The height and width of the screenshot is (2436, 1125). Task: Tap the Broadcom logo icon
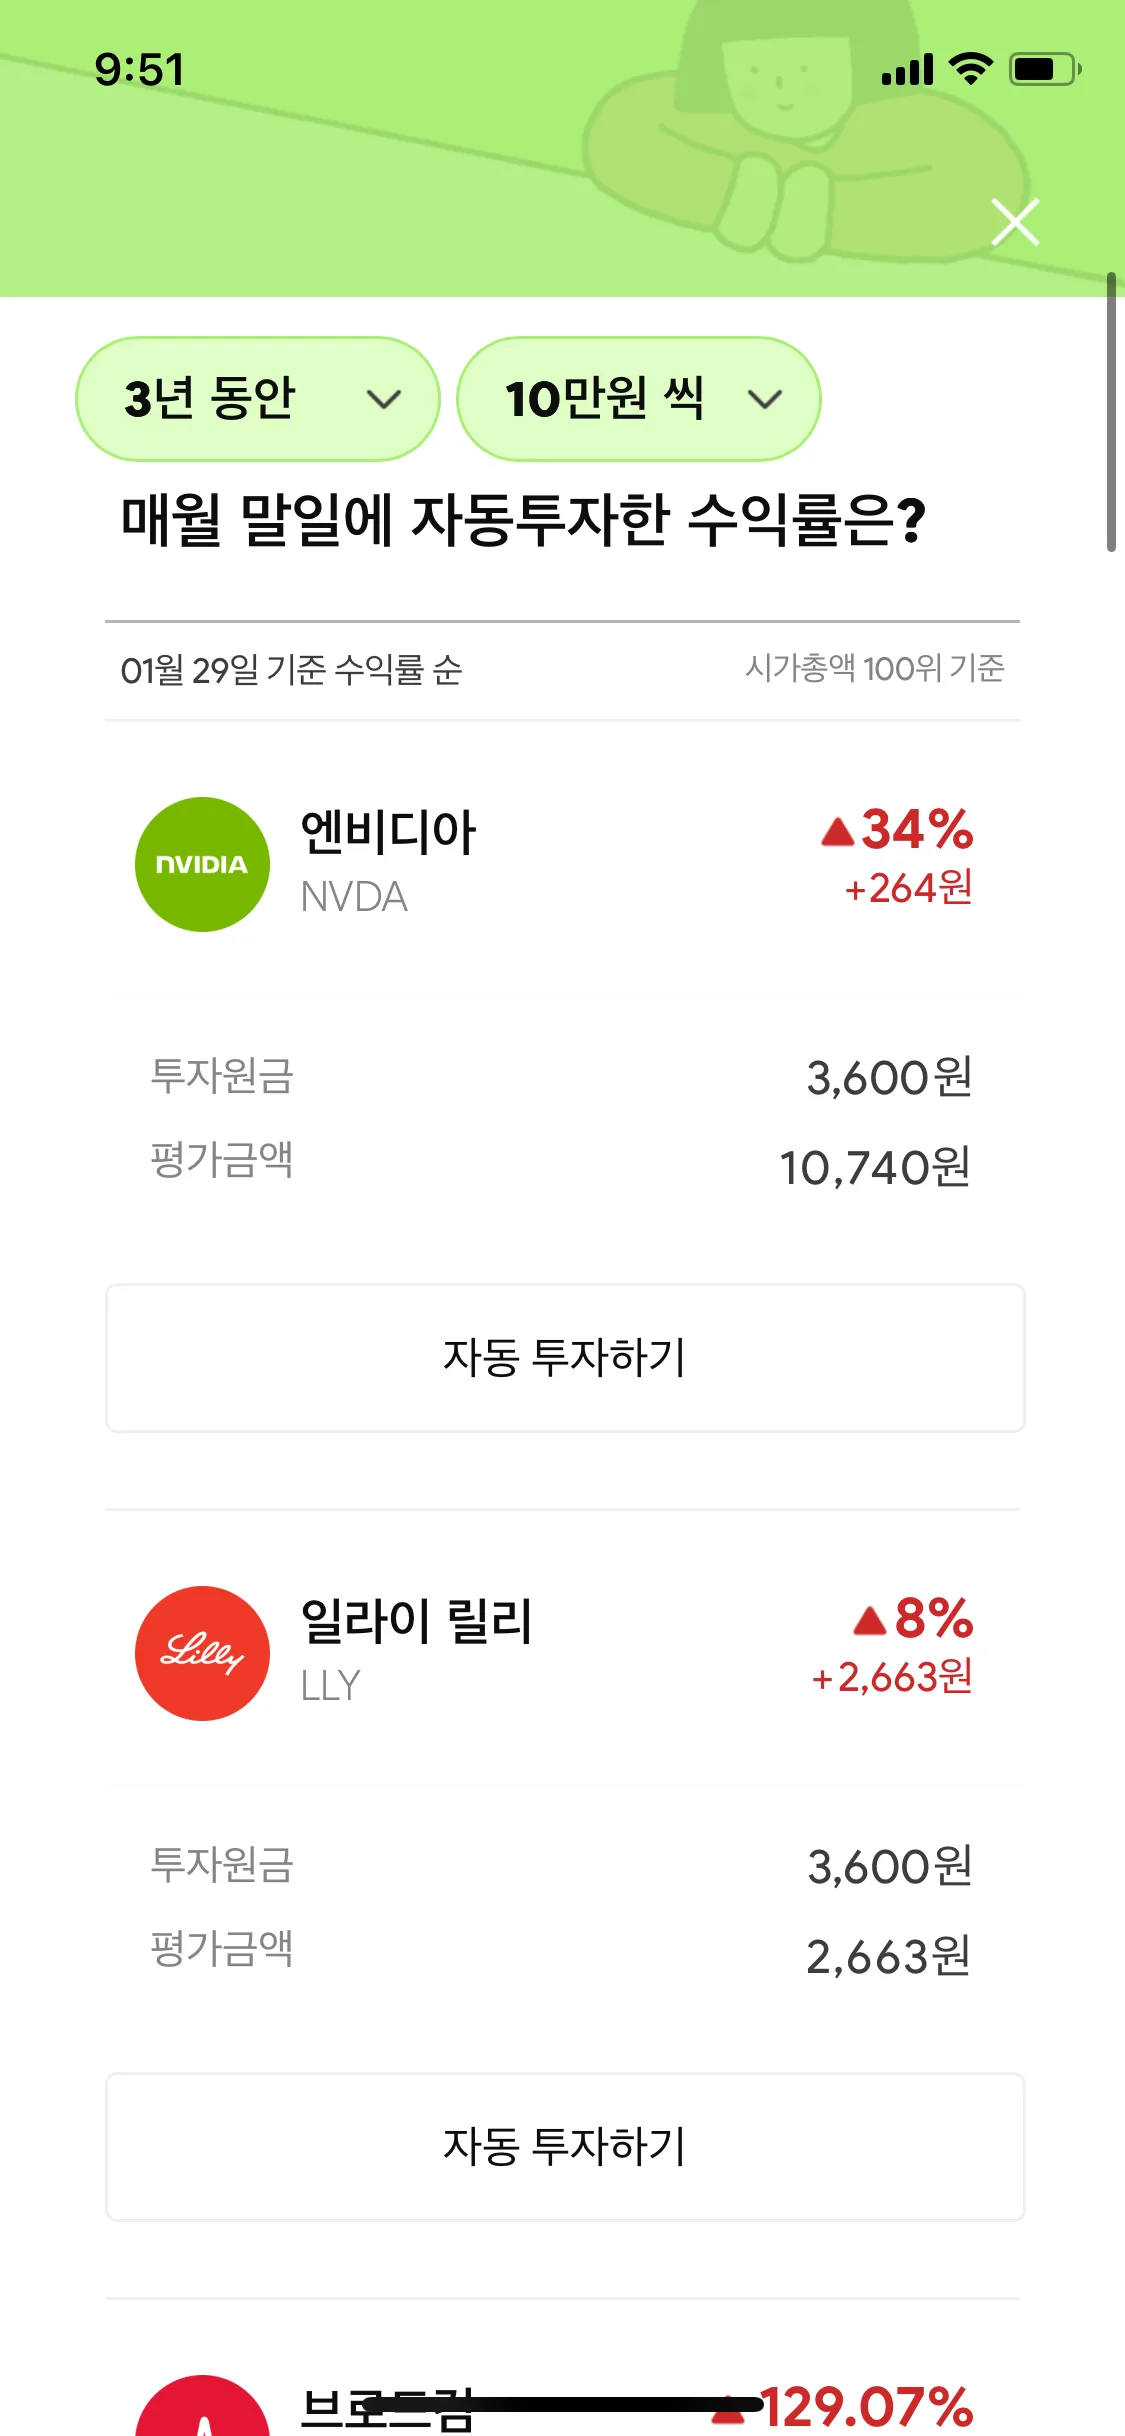(202, 2410)
